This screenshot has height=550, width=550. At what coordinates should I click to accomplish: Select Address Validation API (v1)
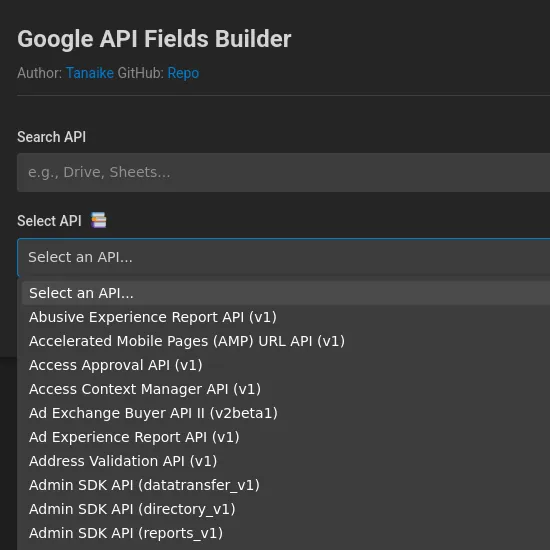point(286,461)
